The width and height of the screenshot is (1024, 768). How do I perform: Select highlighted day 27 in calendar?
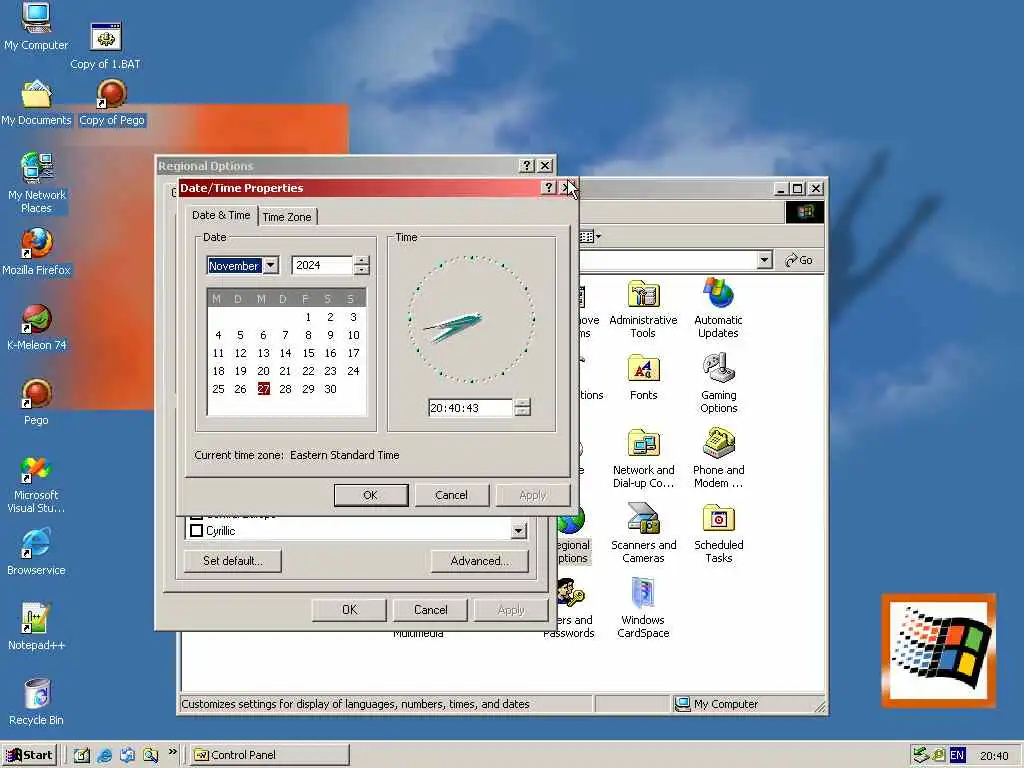[263, 389]
